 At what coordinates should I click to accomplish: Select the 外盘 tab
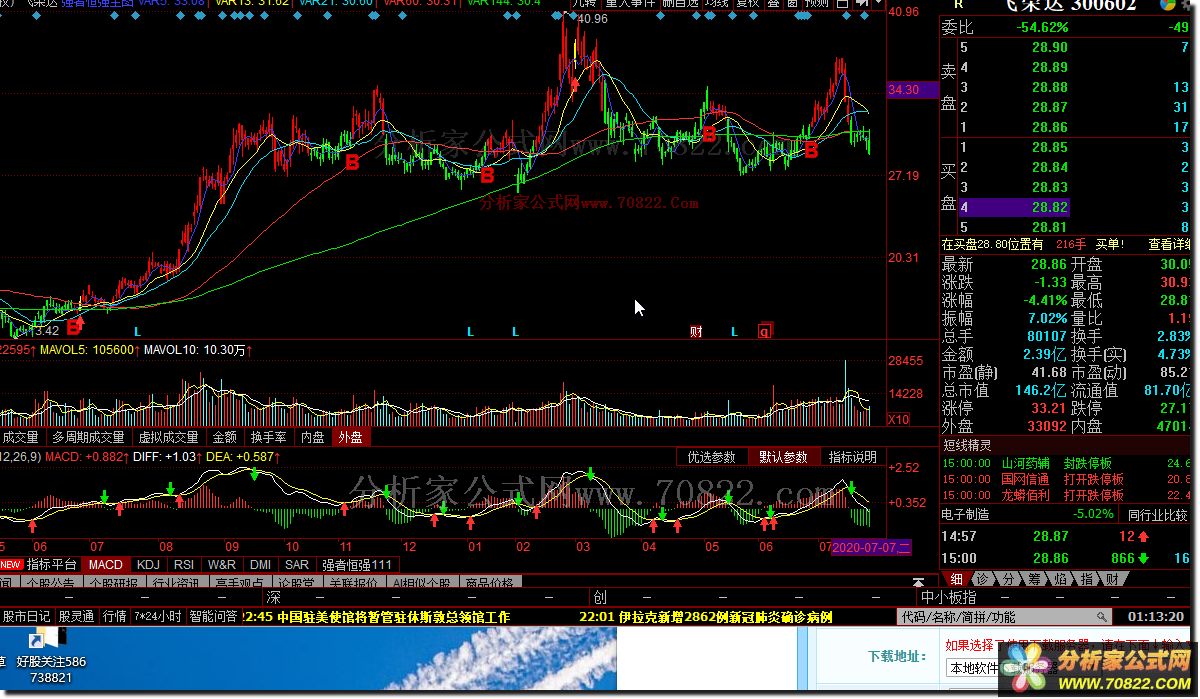(x=350, y=437)
